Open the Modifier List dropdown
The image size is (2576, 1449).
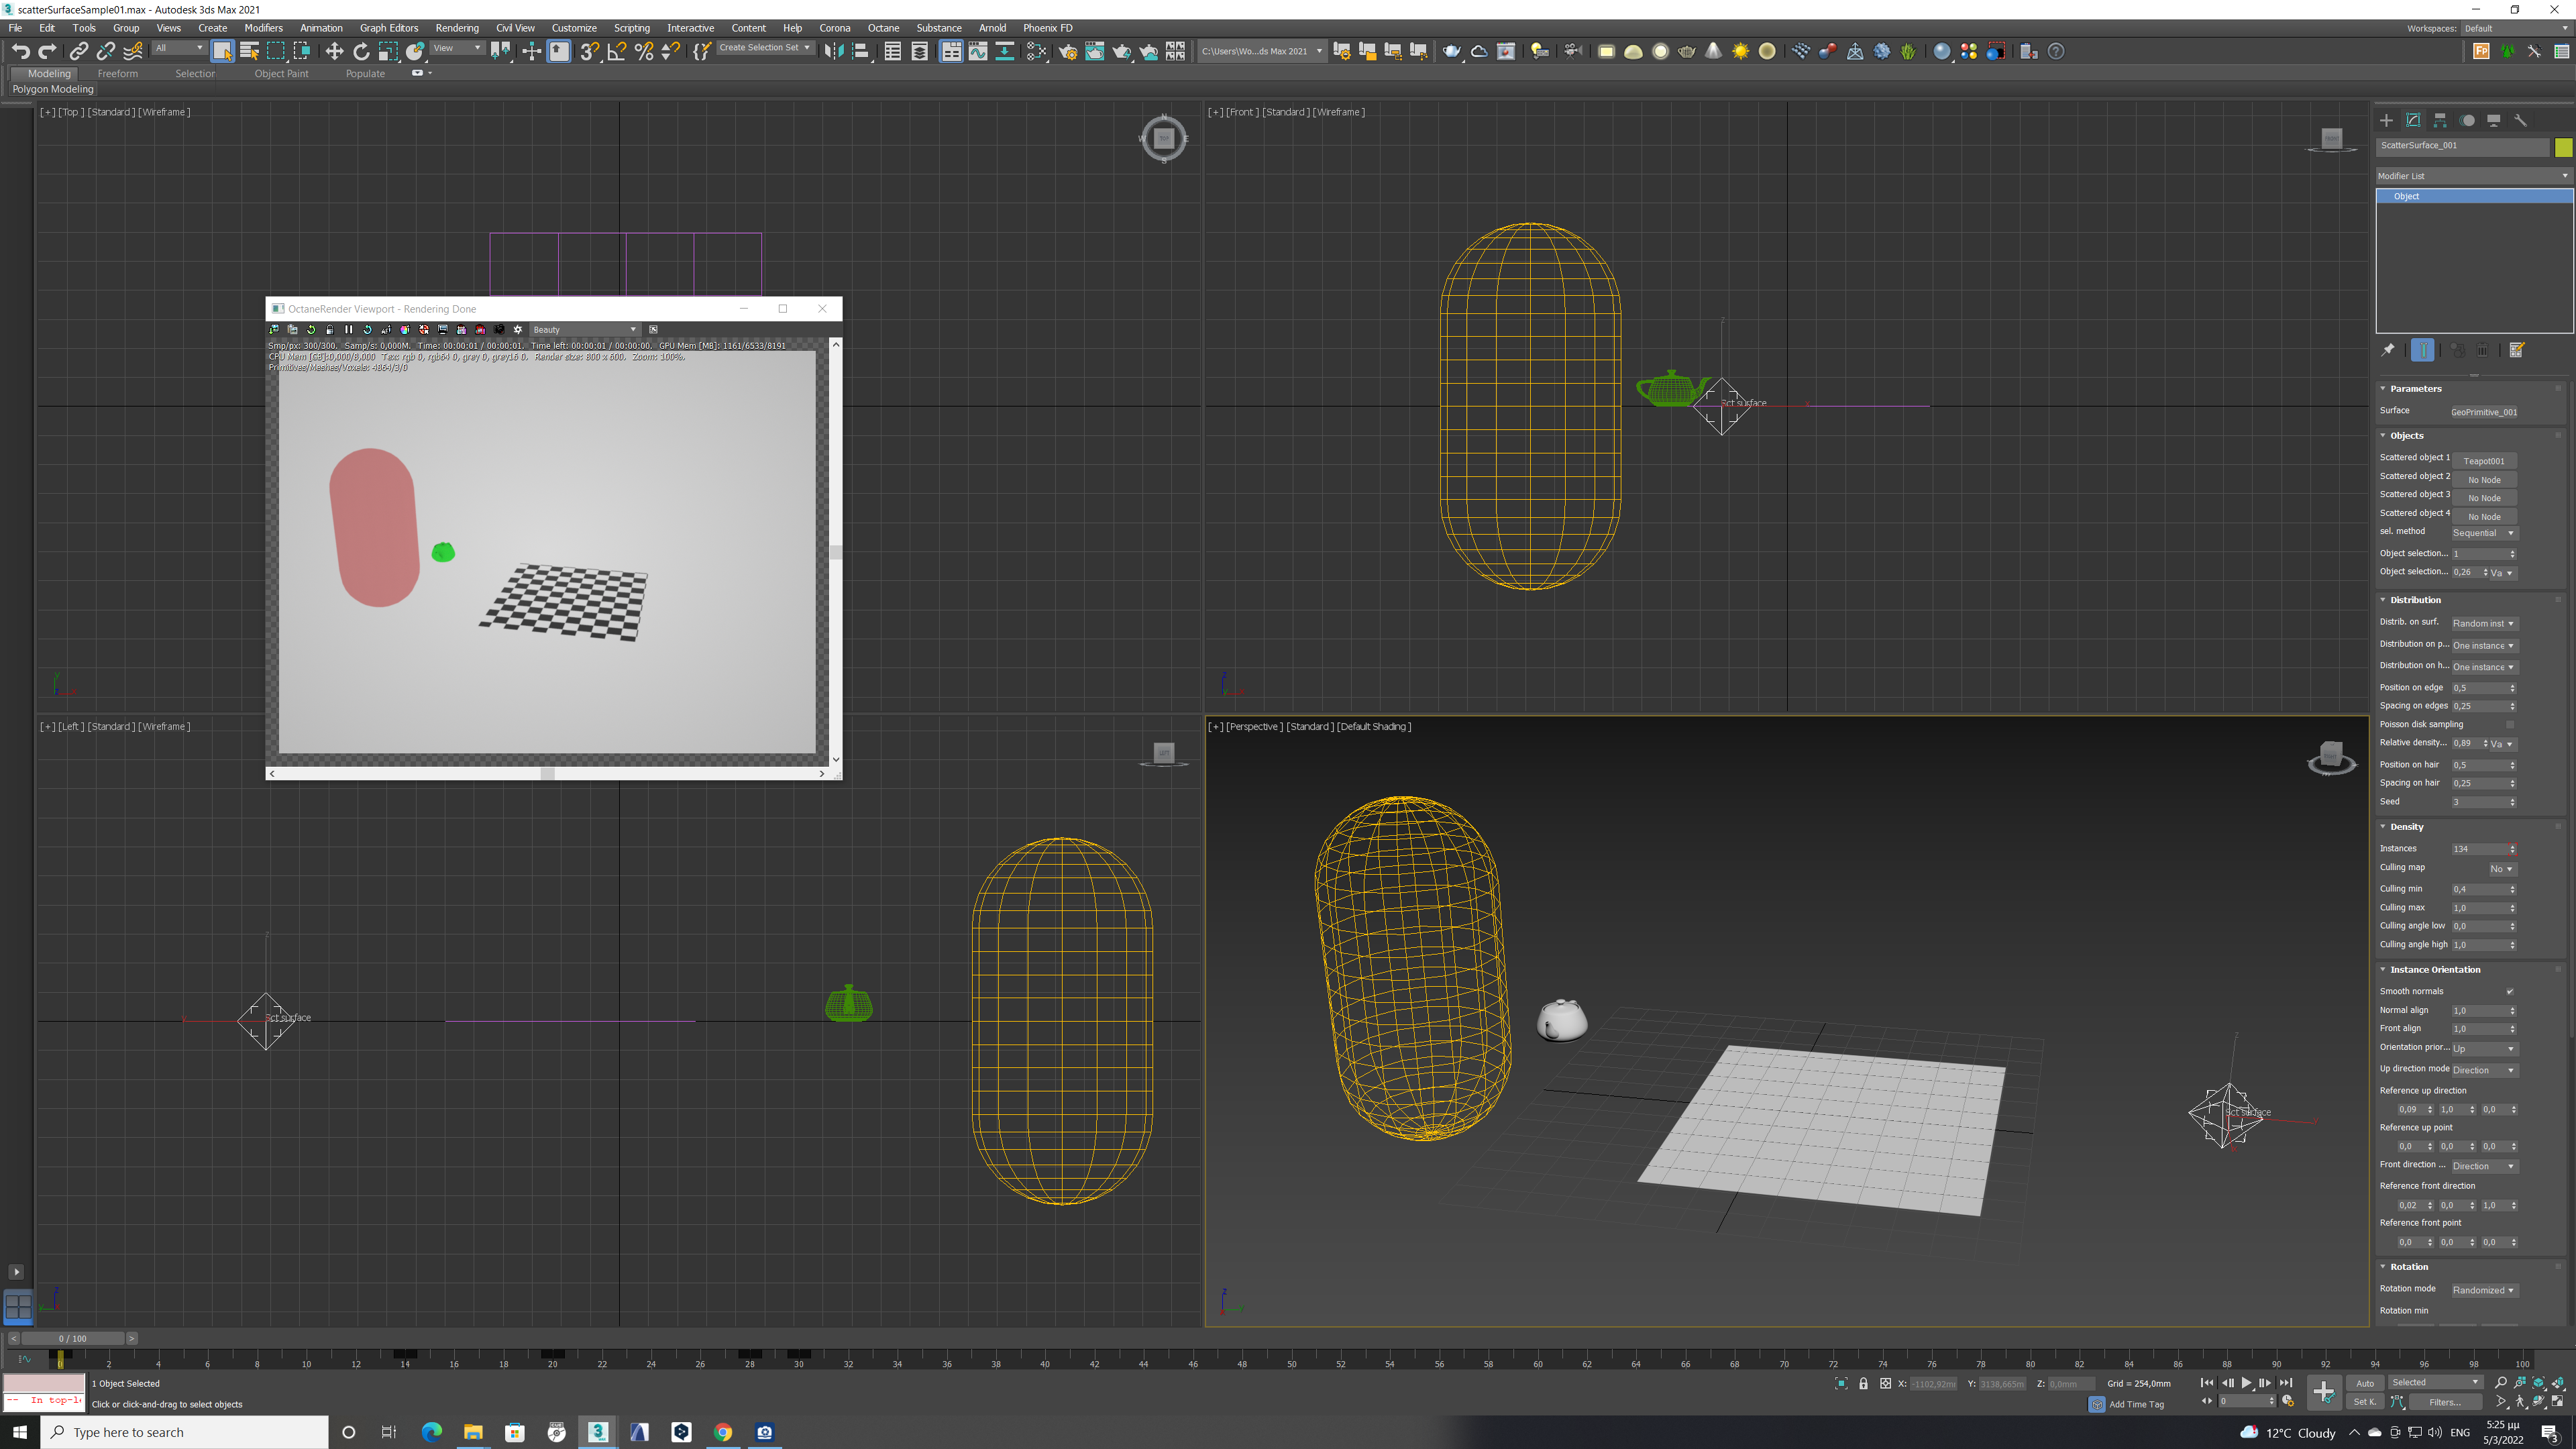[2472, 176]
